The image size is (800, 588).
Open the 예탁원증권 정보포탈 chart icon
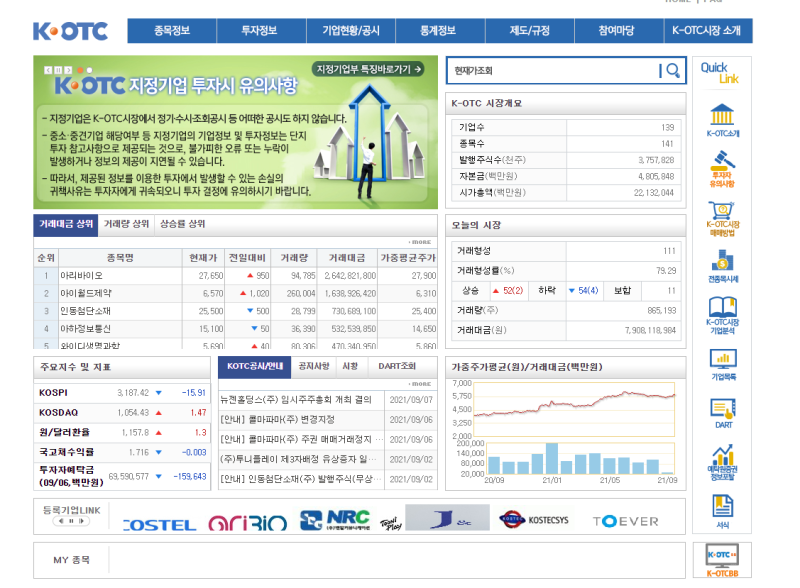[722, 462]
